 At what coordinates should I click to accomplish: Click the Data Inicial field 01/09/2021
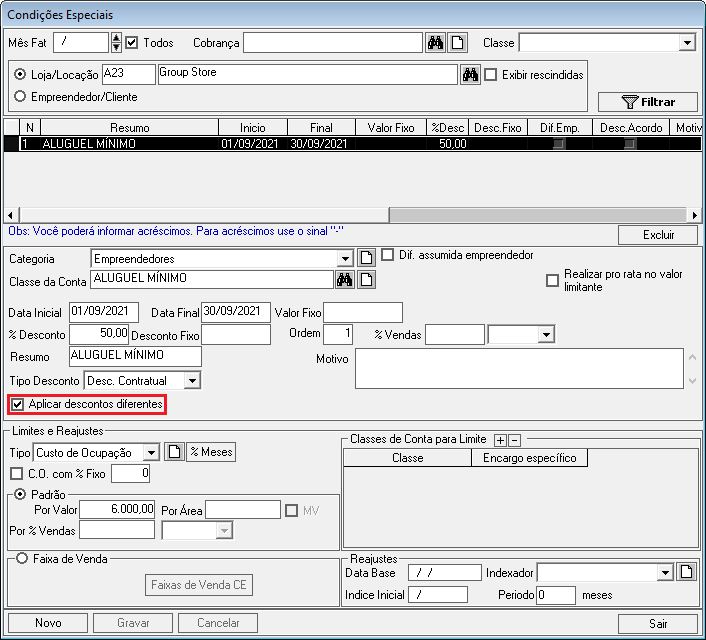[x=104, y=312]
